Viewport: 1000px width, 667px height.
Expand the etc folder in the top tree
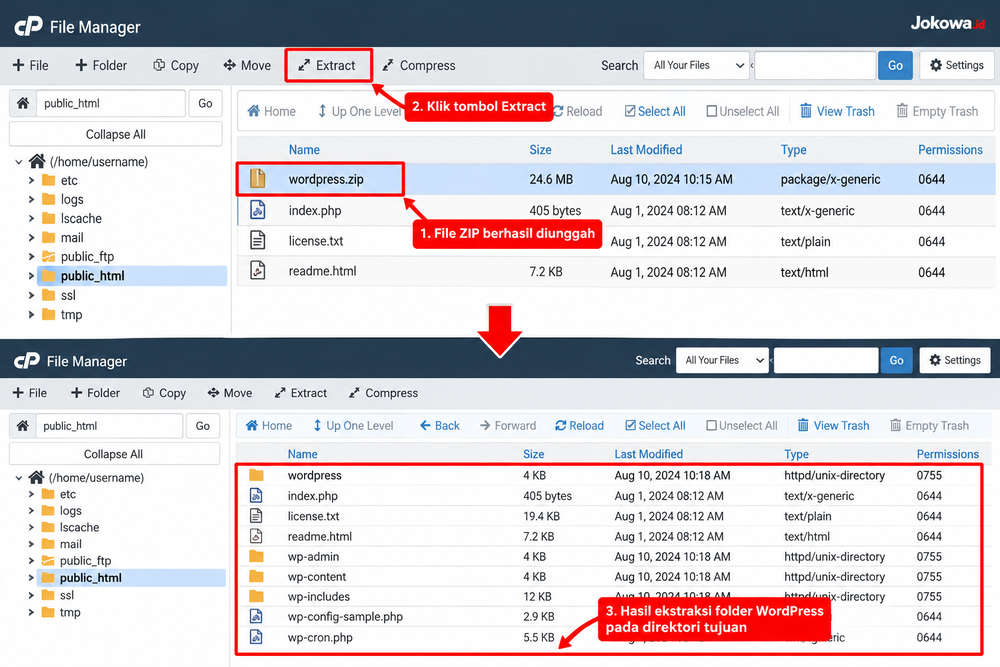tap(31, 180)
